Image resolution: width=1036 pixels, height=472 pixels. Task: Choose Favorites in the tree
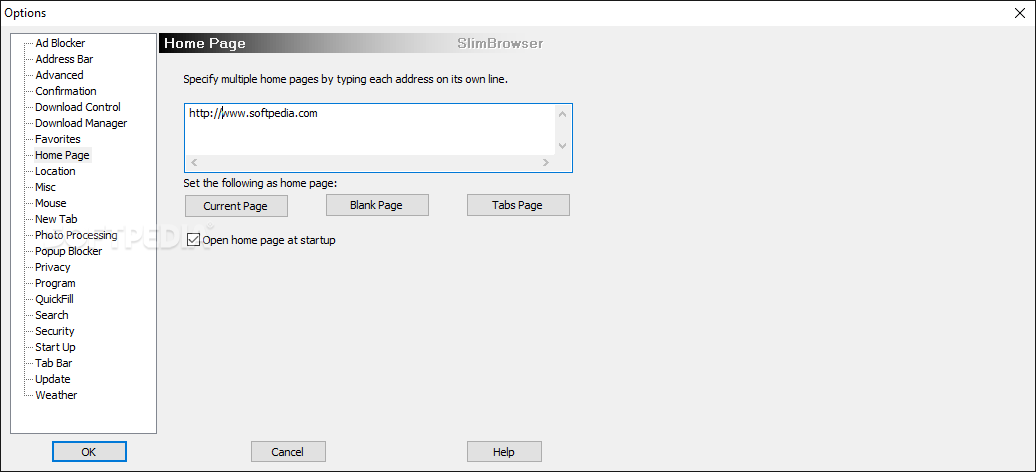(x=58, y=139)
